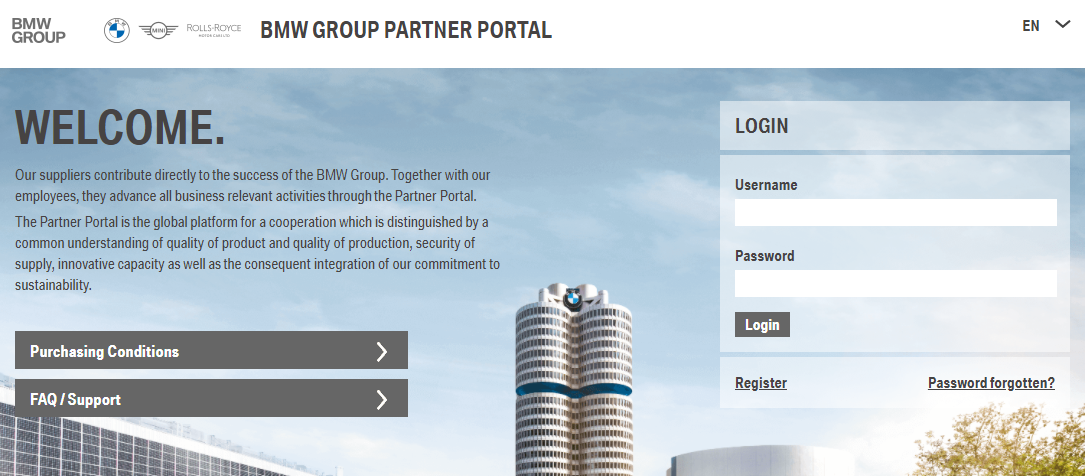
Task: Click the Rolls-Royce brand logo
Action: coord(213,30)
